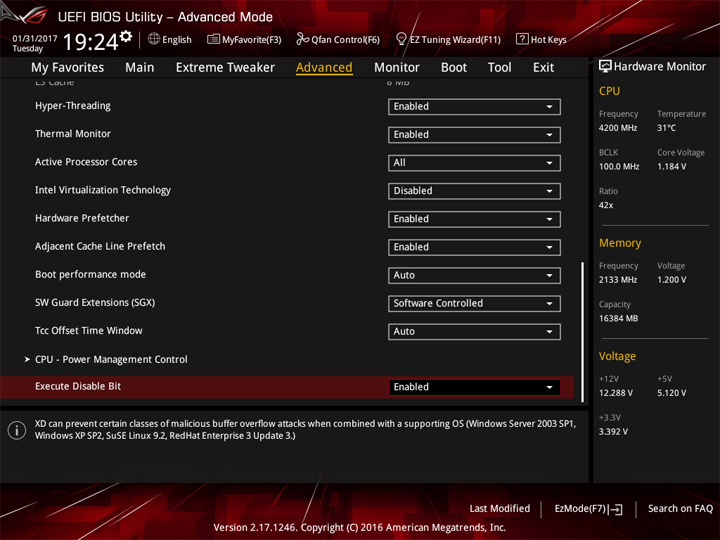This screenshot has width=720, height=540.
Task: Click the 19:24 clock display
Action: click(90, 42)
